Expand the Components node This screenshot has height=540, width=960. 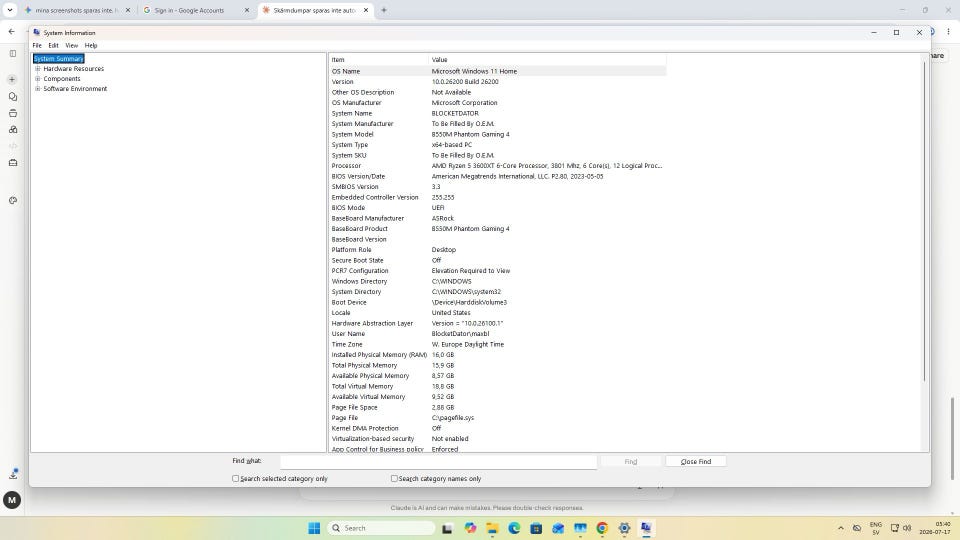tap(38, 78)
